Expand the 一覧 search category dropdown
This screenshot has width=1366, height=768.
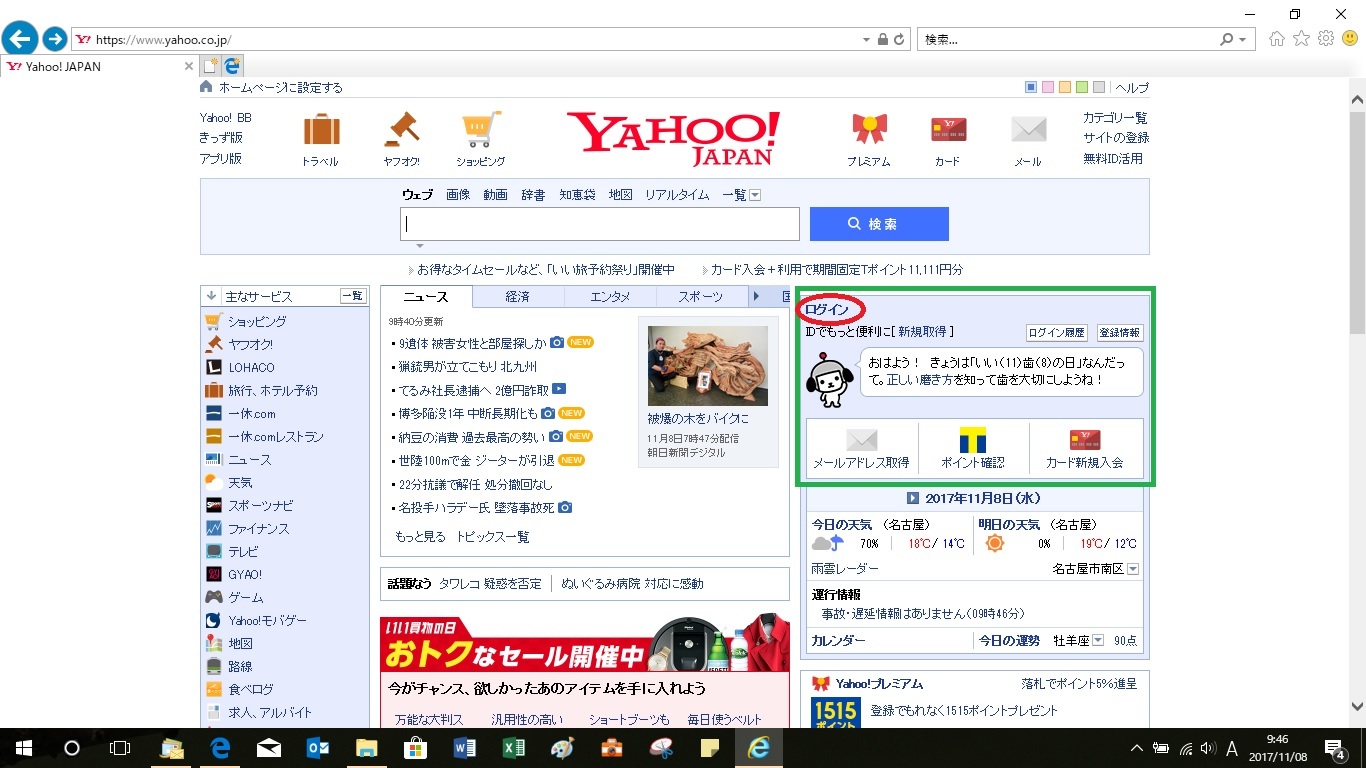click(x=755, y=195)
